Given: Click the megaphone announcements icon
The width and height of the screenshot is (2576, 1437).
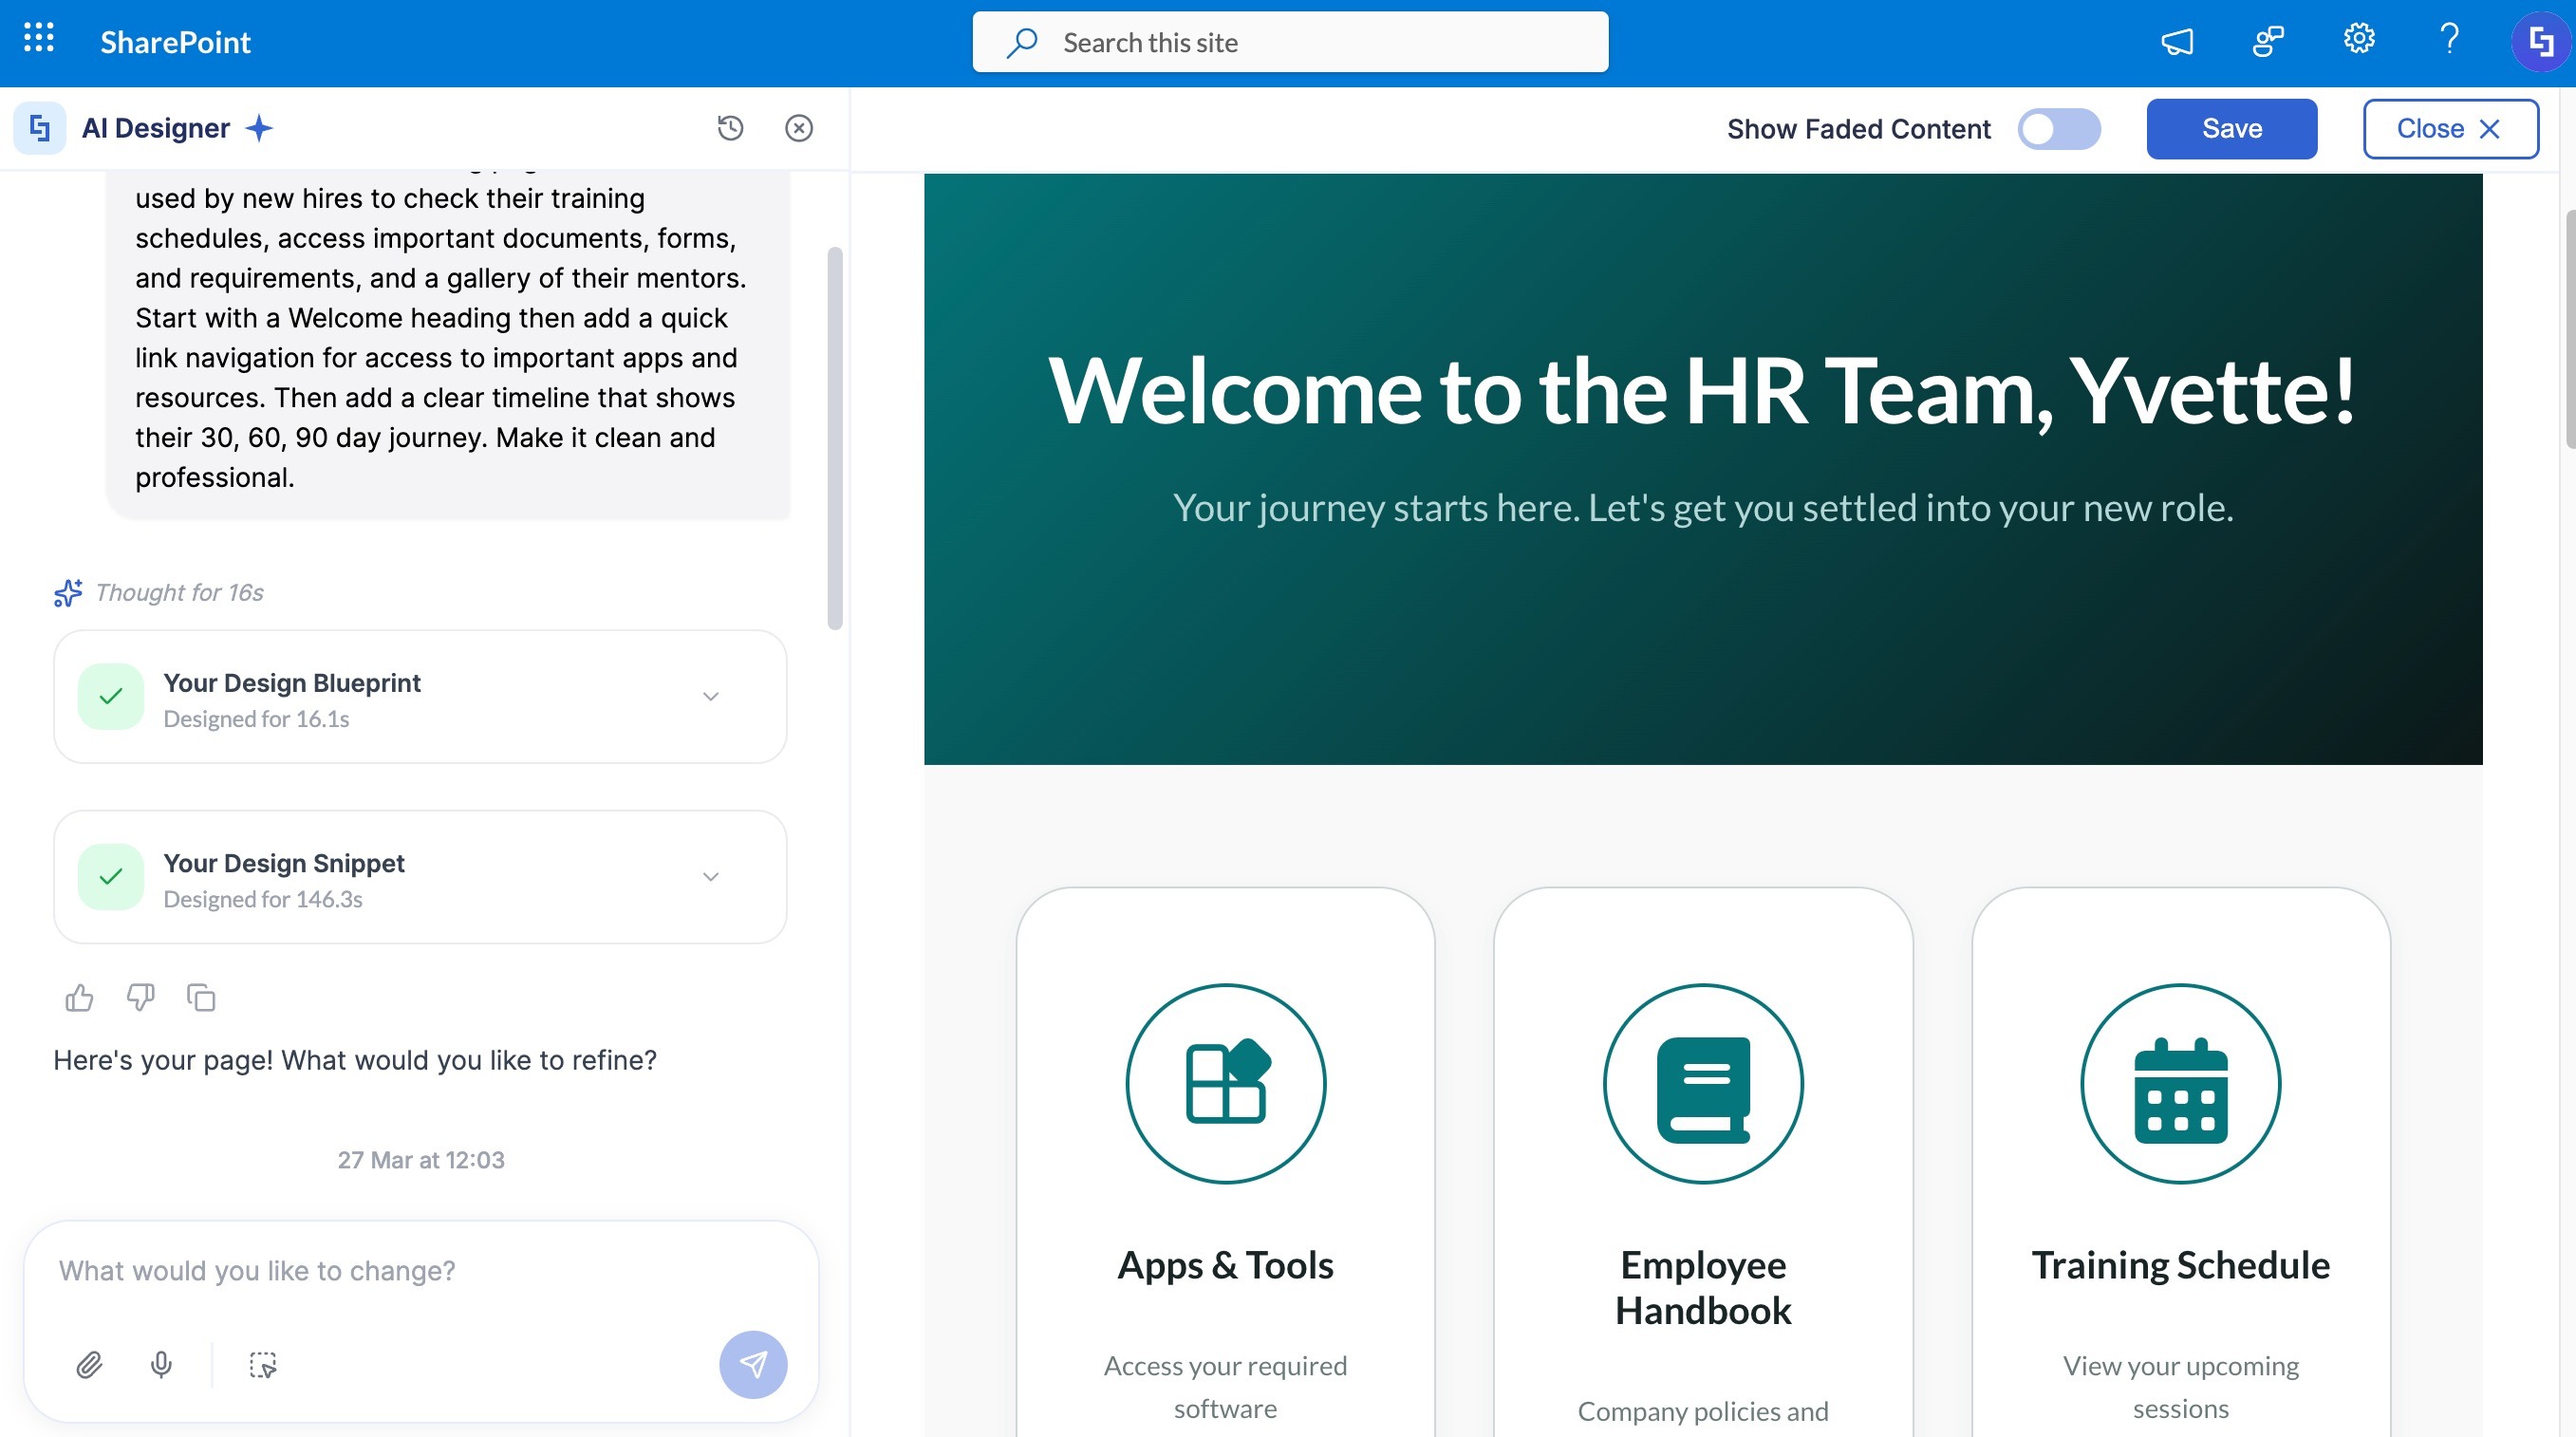Looking at the screenshot, I should click(2177, 41).
